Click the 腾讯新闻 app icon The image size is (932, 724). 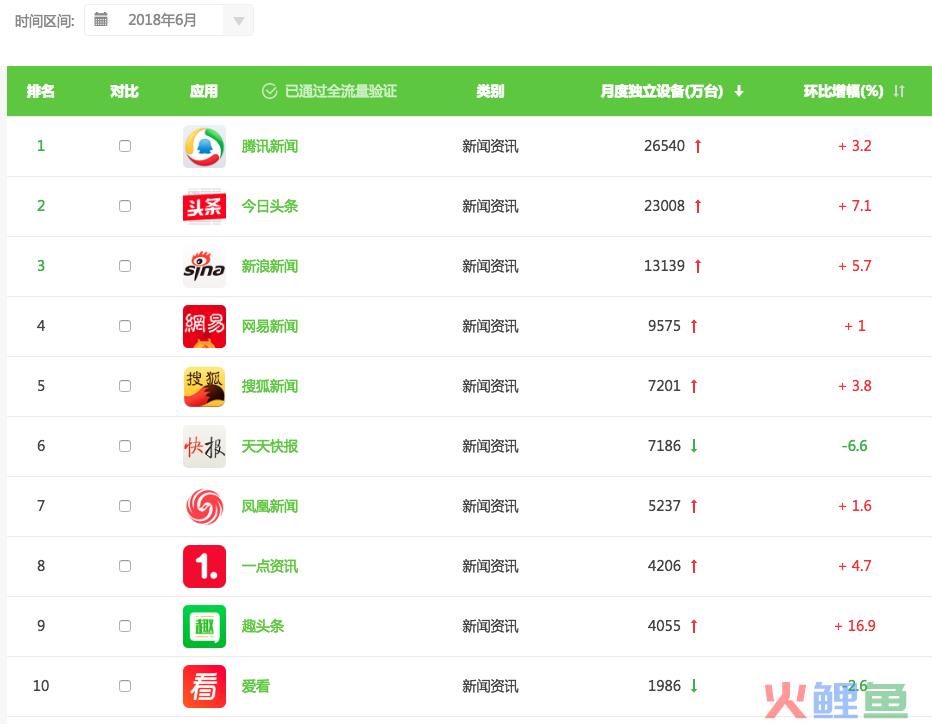tap(204, 146)
